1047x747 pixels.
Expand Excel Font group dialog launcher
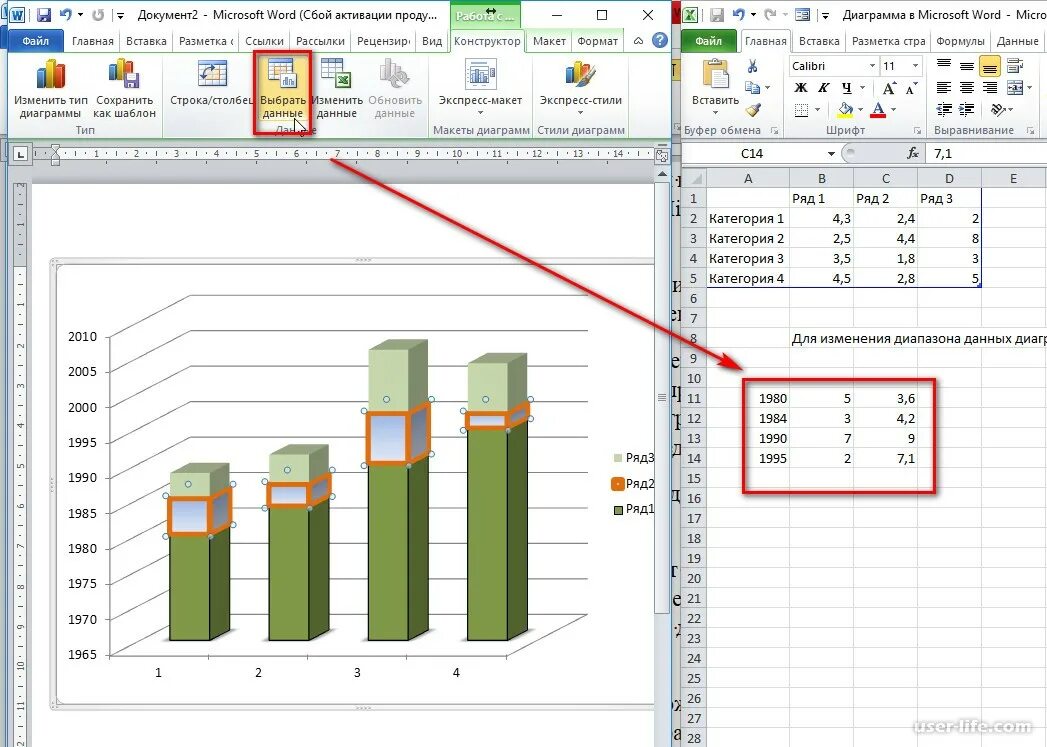[917, 131]
